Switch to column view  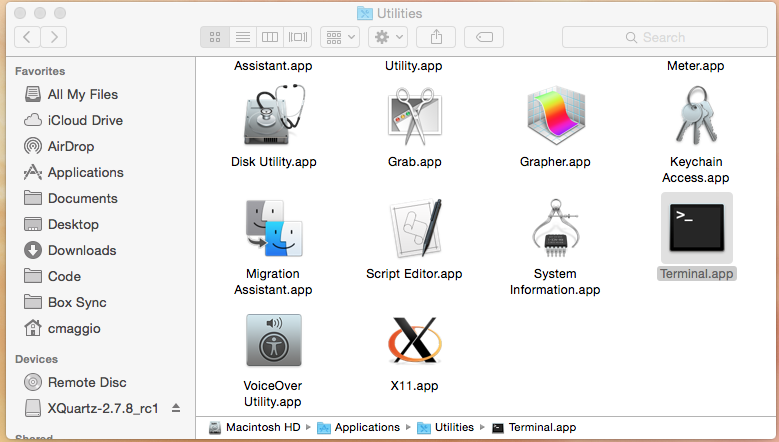pos(270,37)
